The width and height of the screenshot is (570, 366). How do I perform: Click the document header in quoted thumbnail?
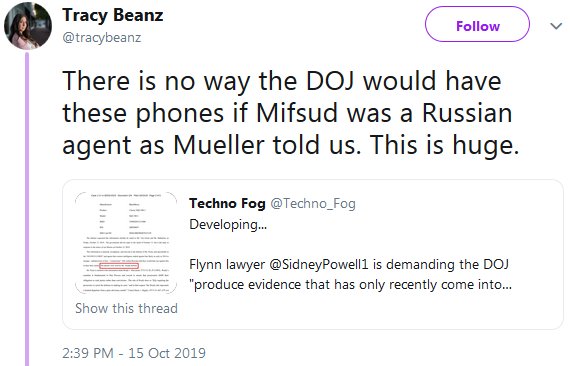[x=126, y=196]
